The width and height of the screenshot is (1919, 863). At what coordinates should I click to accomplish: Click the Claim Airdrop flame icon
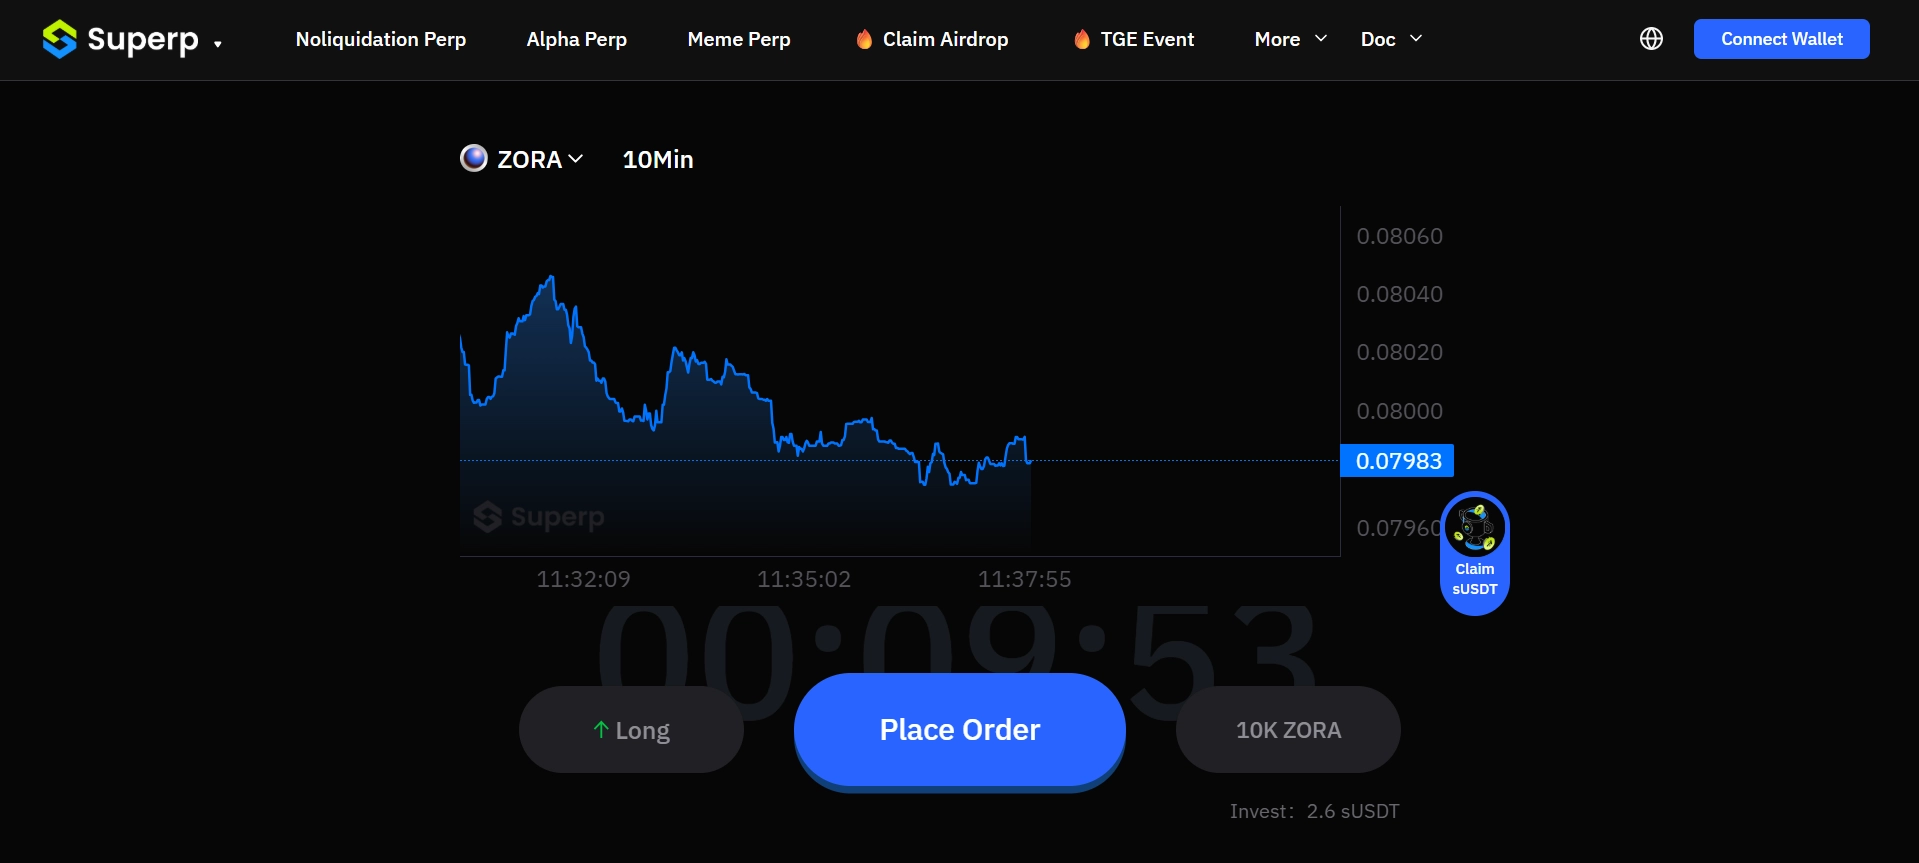[x=864, y=39]
